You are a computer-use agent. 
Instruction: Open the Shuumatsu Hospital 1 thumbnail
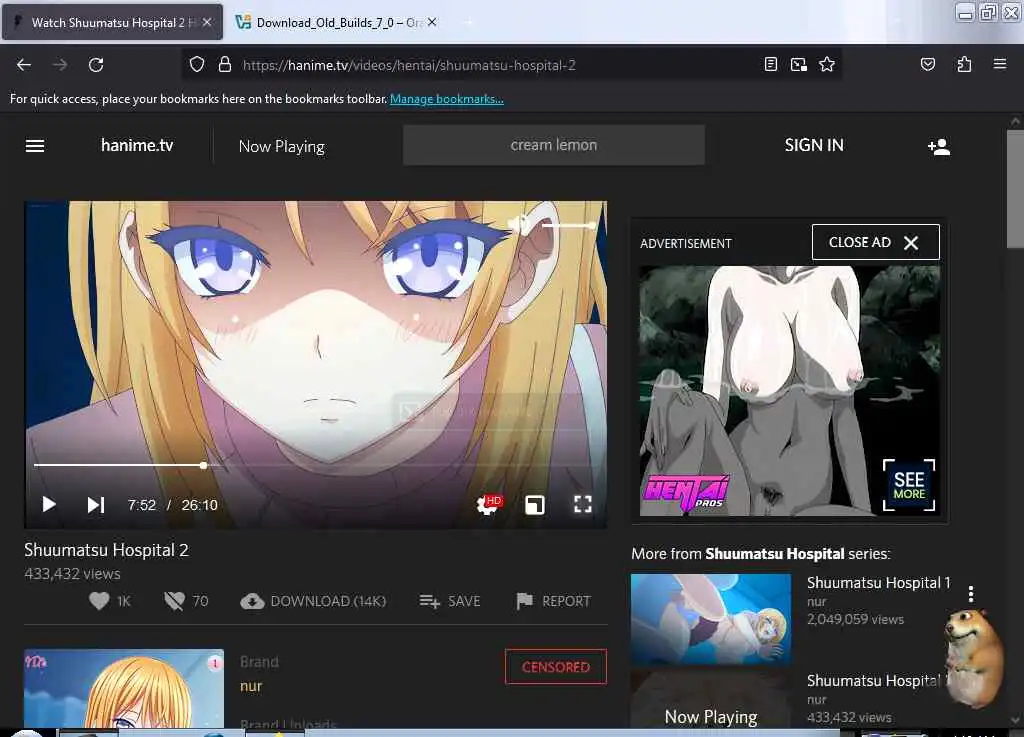[x=711, y=619]
